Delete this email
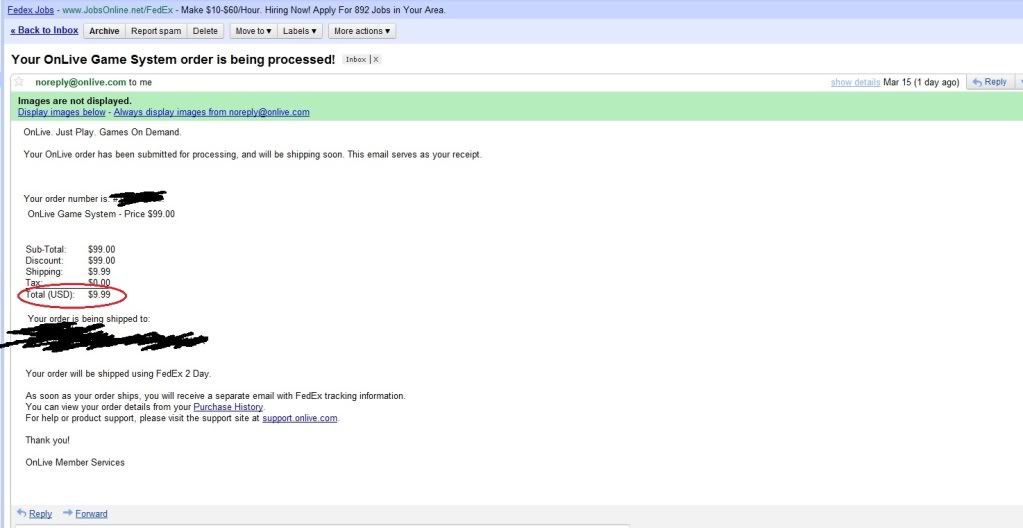This screenshot has width=1023, height=528. [205, 31]
